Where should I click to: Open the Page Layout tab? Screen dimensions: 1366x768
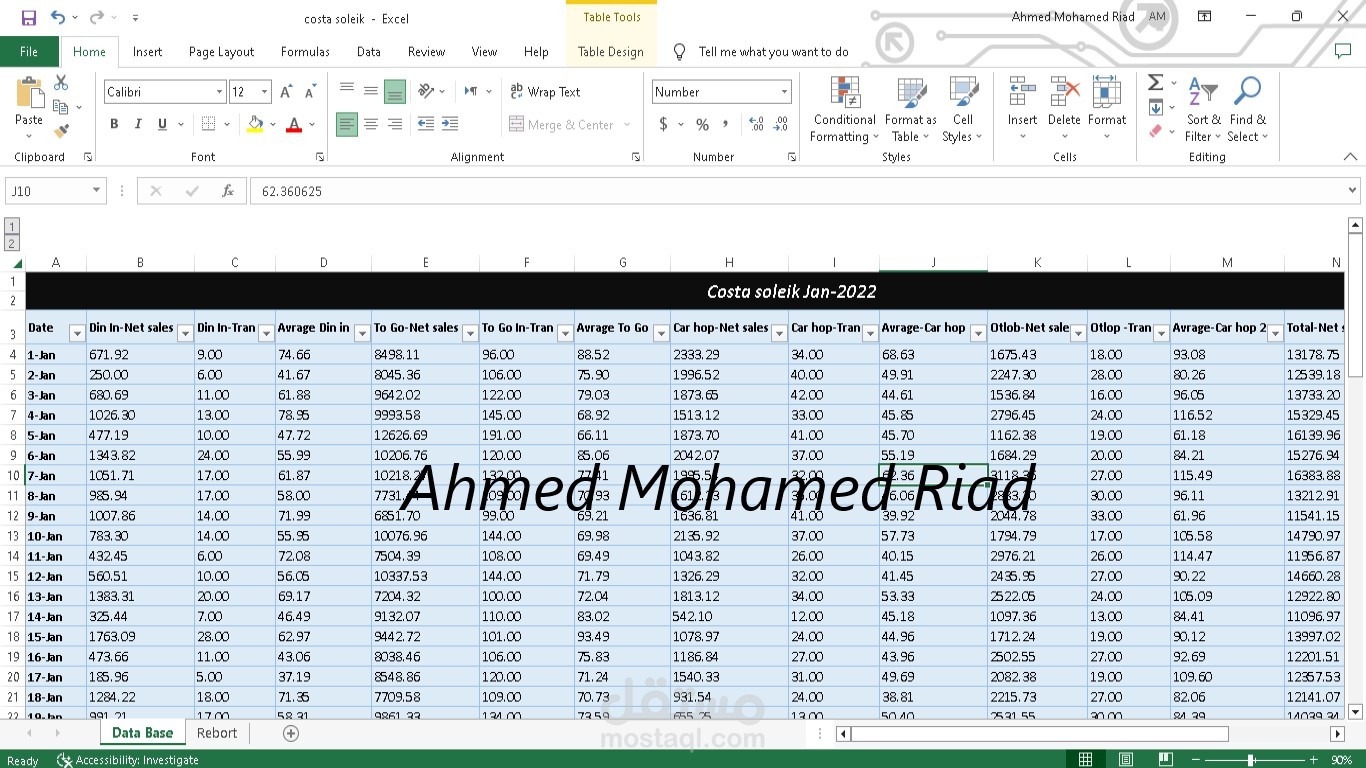[221, 52]
